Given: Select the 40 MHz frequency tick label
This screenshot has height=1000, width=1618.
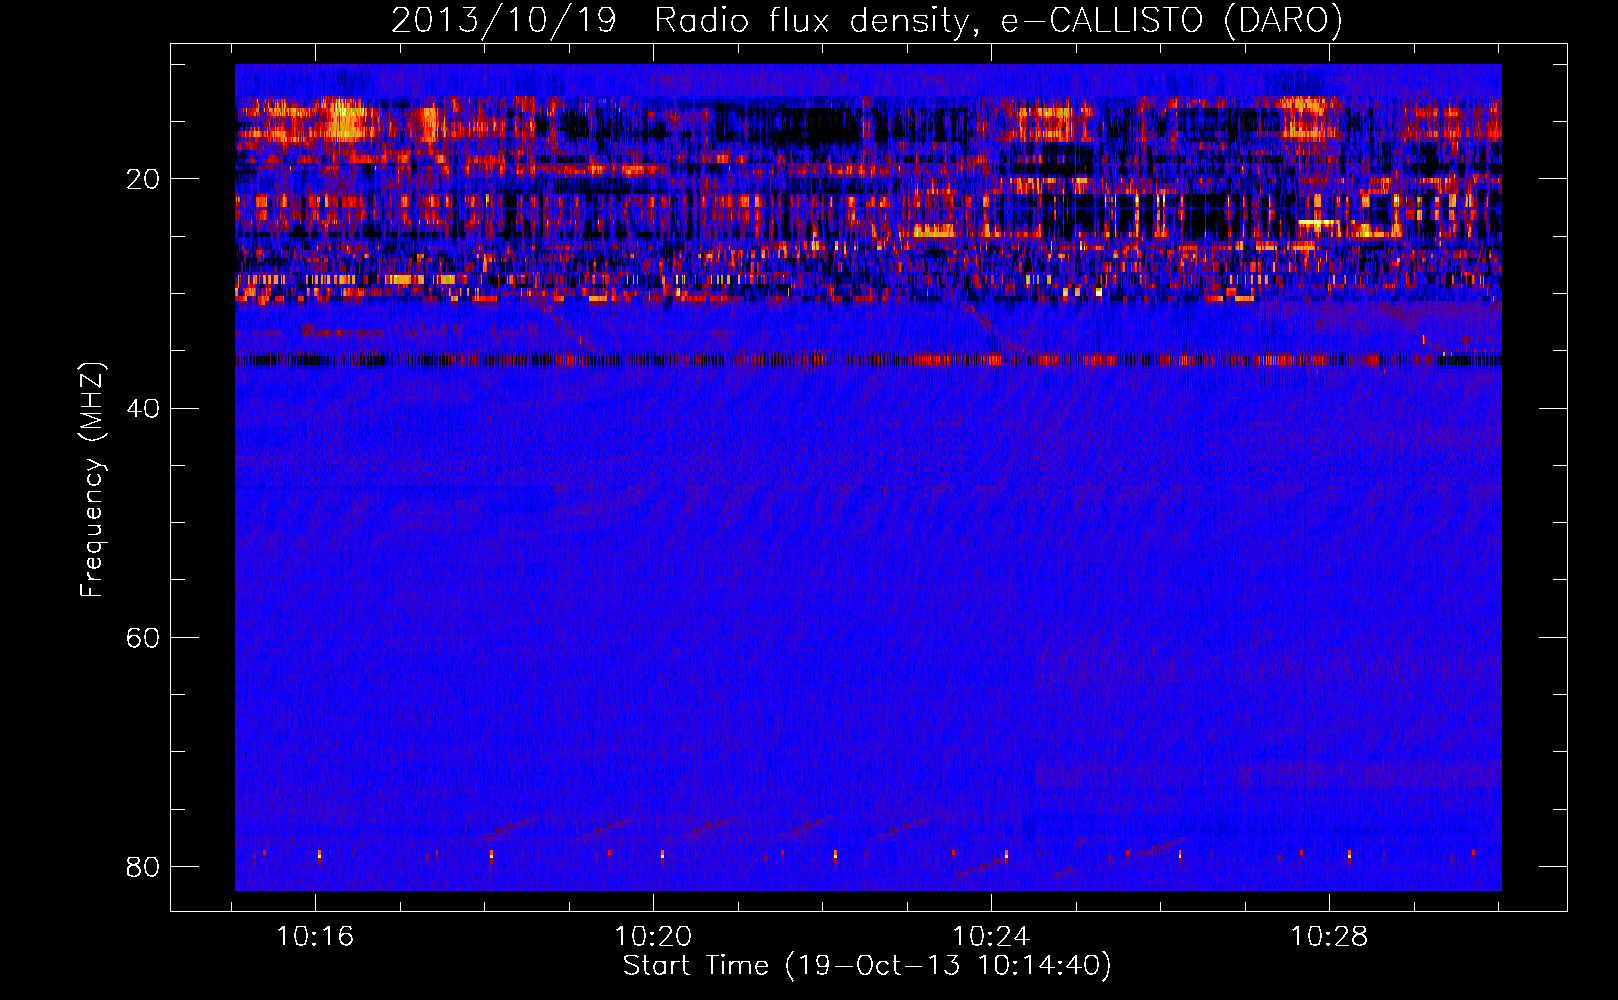Looking at the screenshot, I should [143, 408].
